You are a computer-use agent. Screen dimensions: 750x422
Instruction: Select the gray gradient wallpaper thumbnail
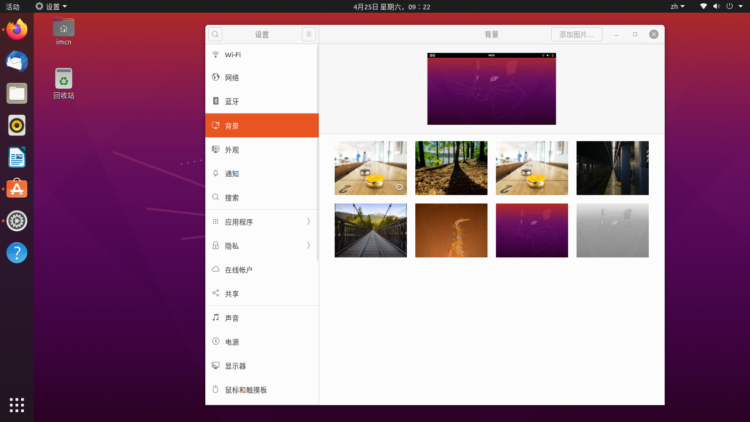[612, 230]
